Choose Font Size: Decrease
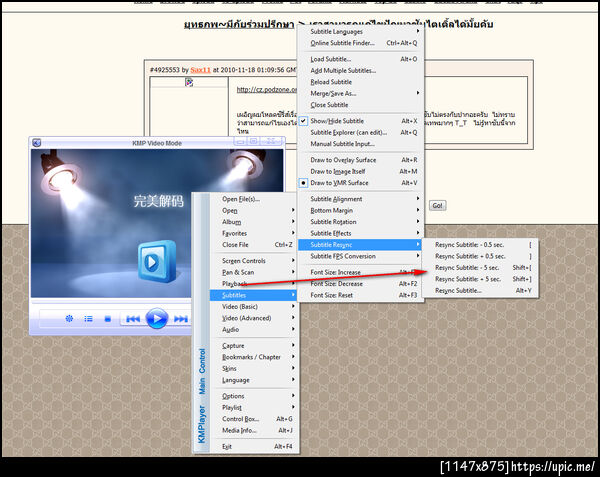The image size is (600, 477). coord(360,284)
